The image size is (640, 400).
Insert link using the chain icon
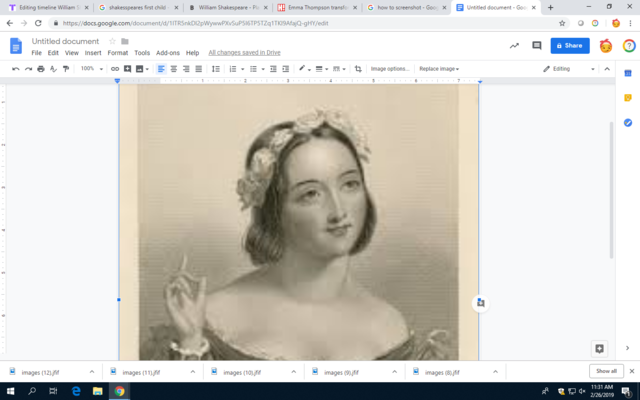pos(115,69)
